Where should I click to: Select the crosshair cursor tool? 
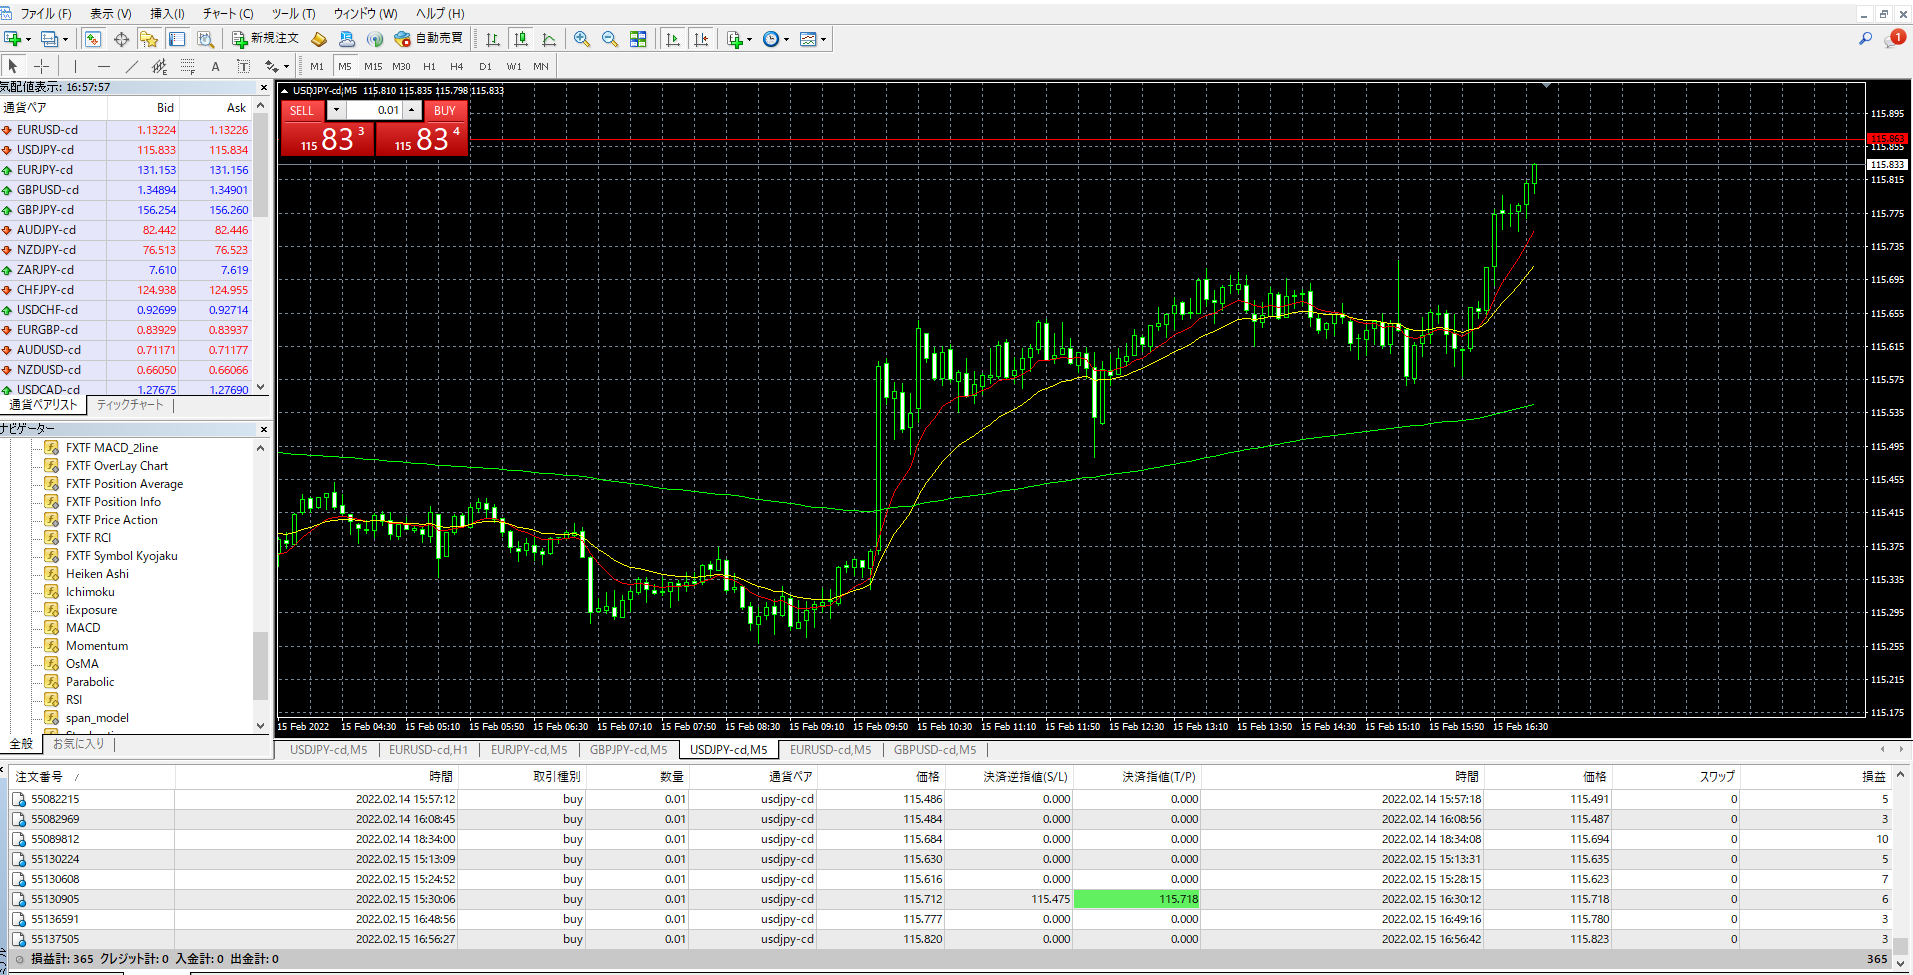click(41, 66)
